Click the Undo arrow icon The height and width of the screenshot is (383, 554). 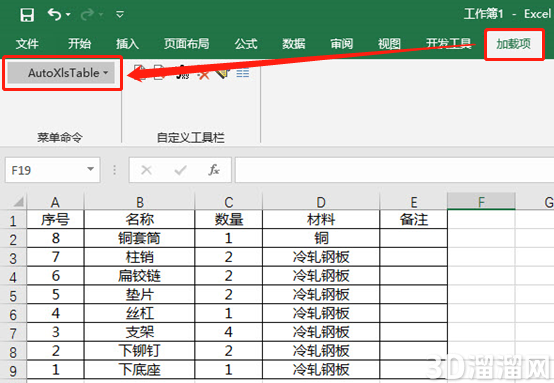pos(54,14)
